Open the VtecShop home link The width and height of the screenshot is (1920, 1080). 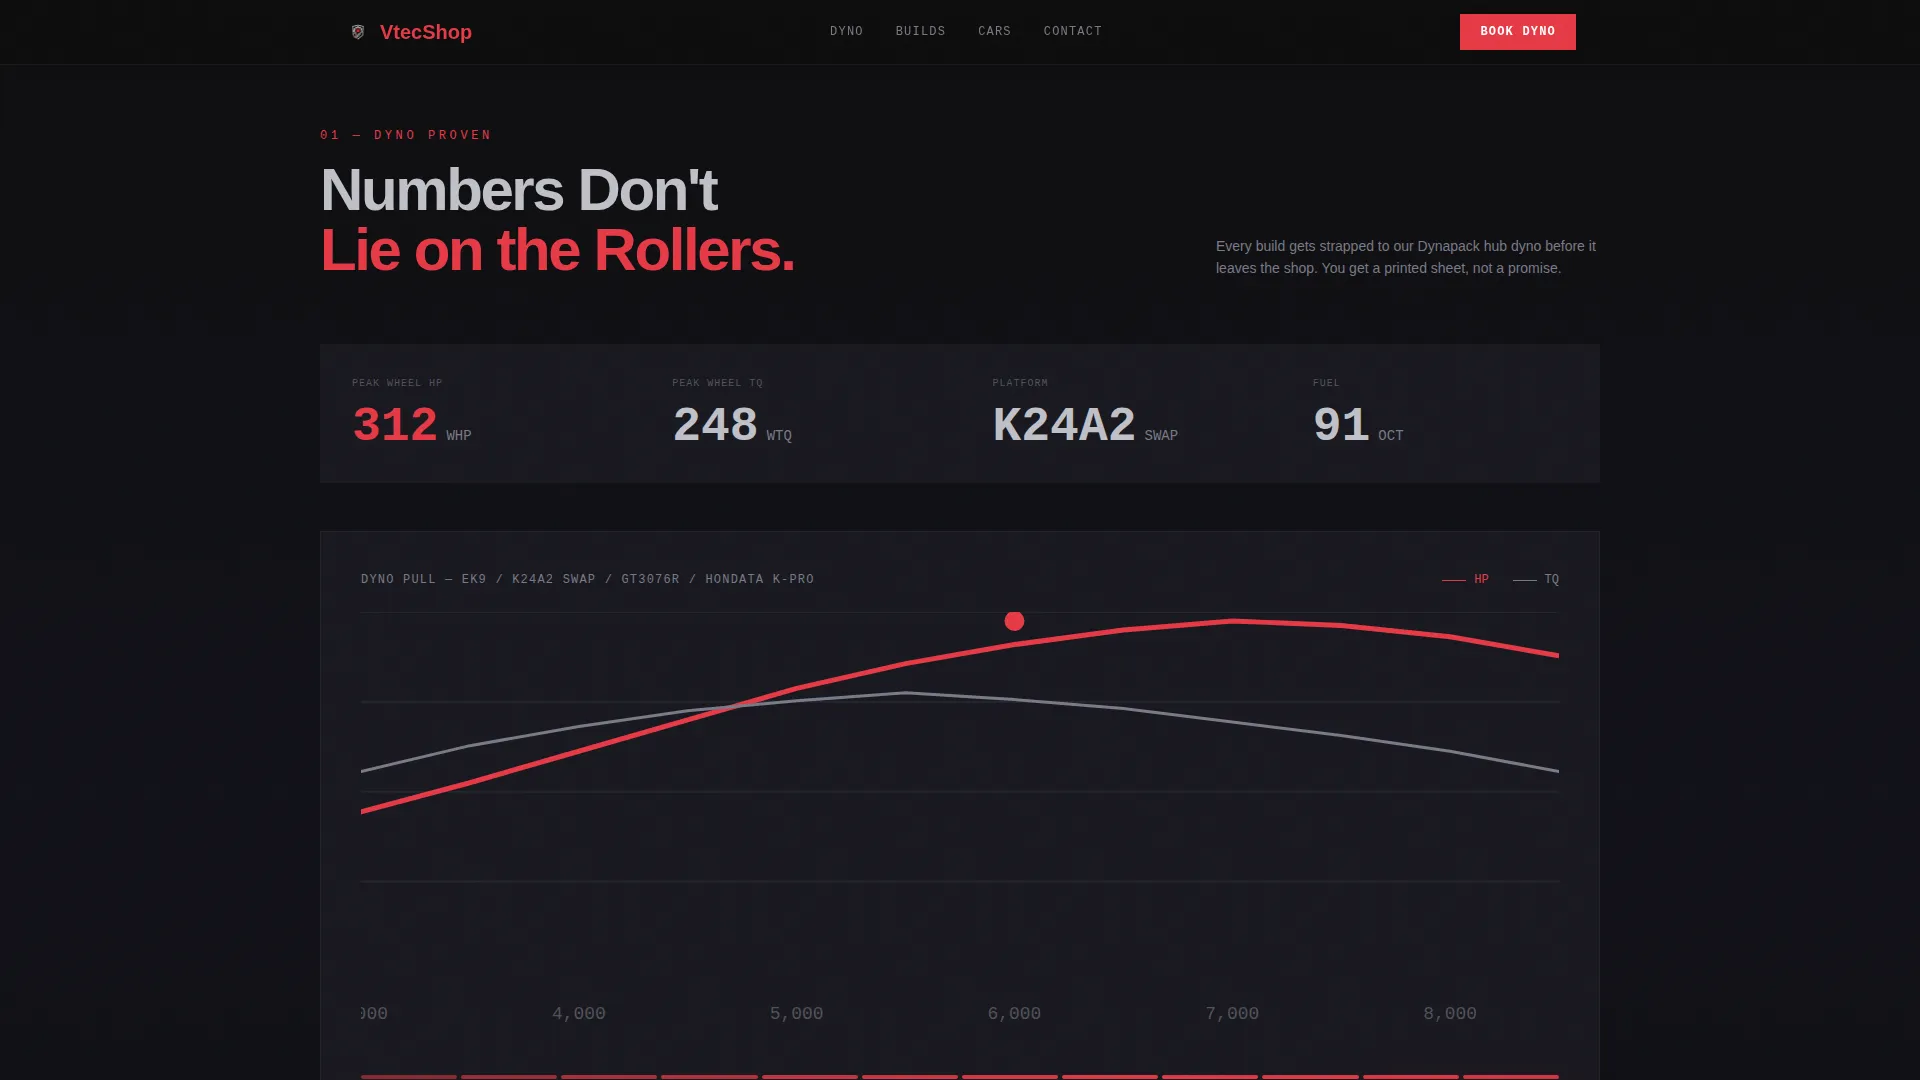coord(412,32)
